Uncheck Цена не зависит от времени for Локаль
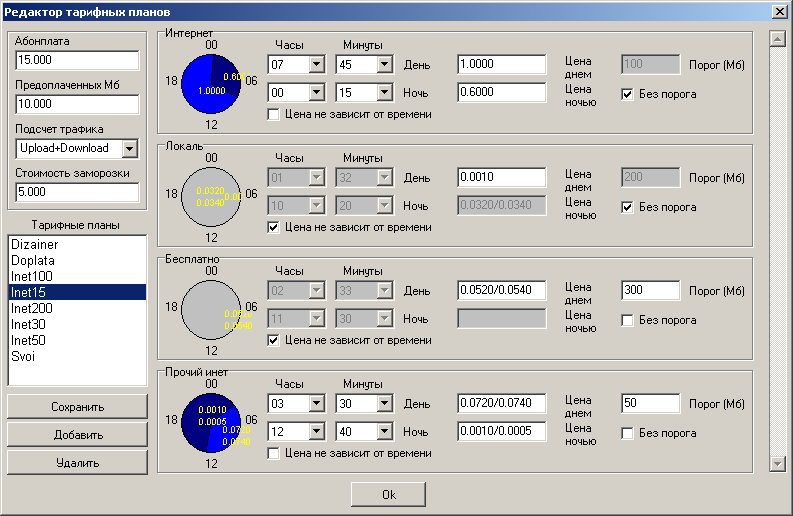The image size is (793, 516). [274, 227]
